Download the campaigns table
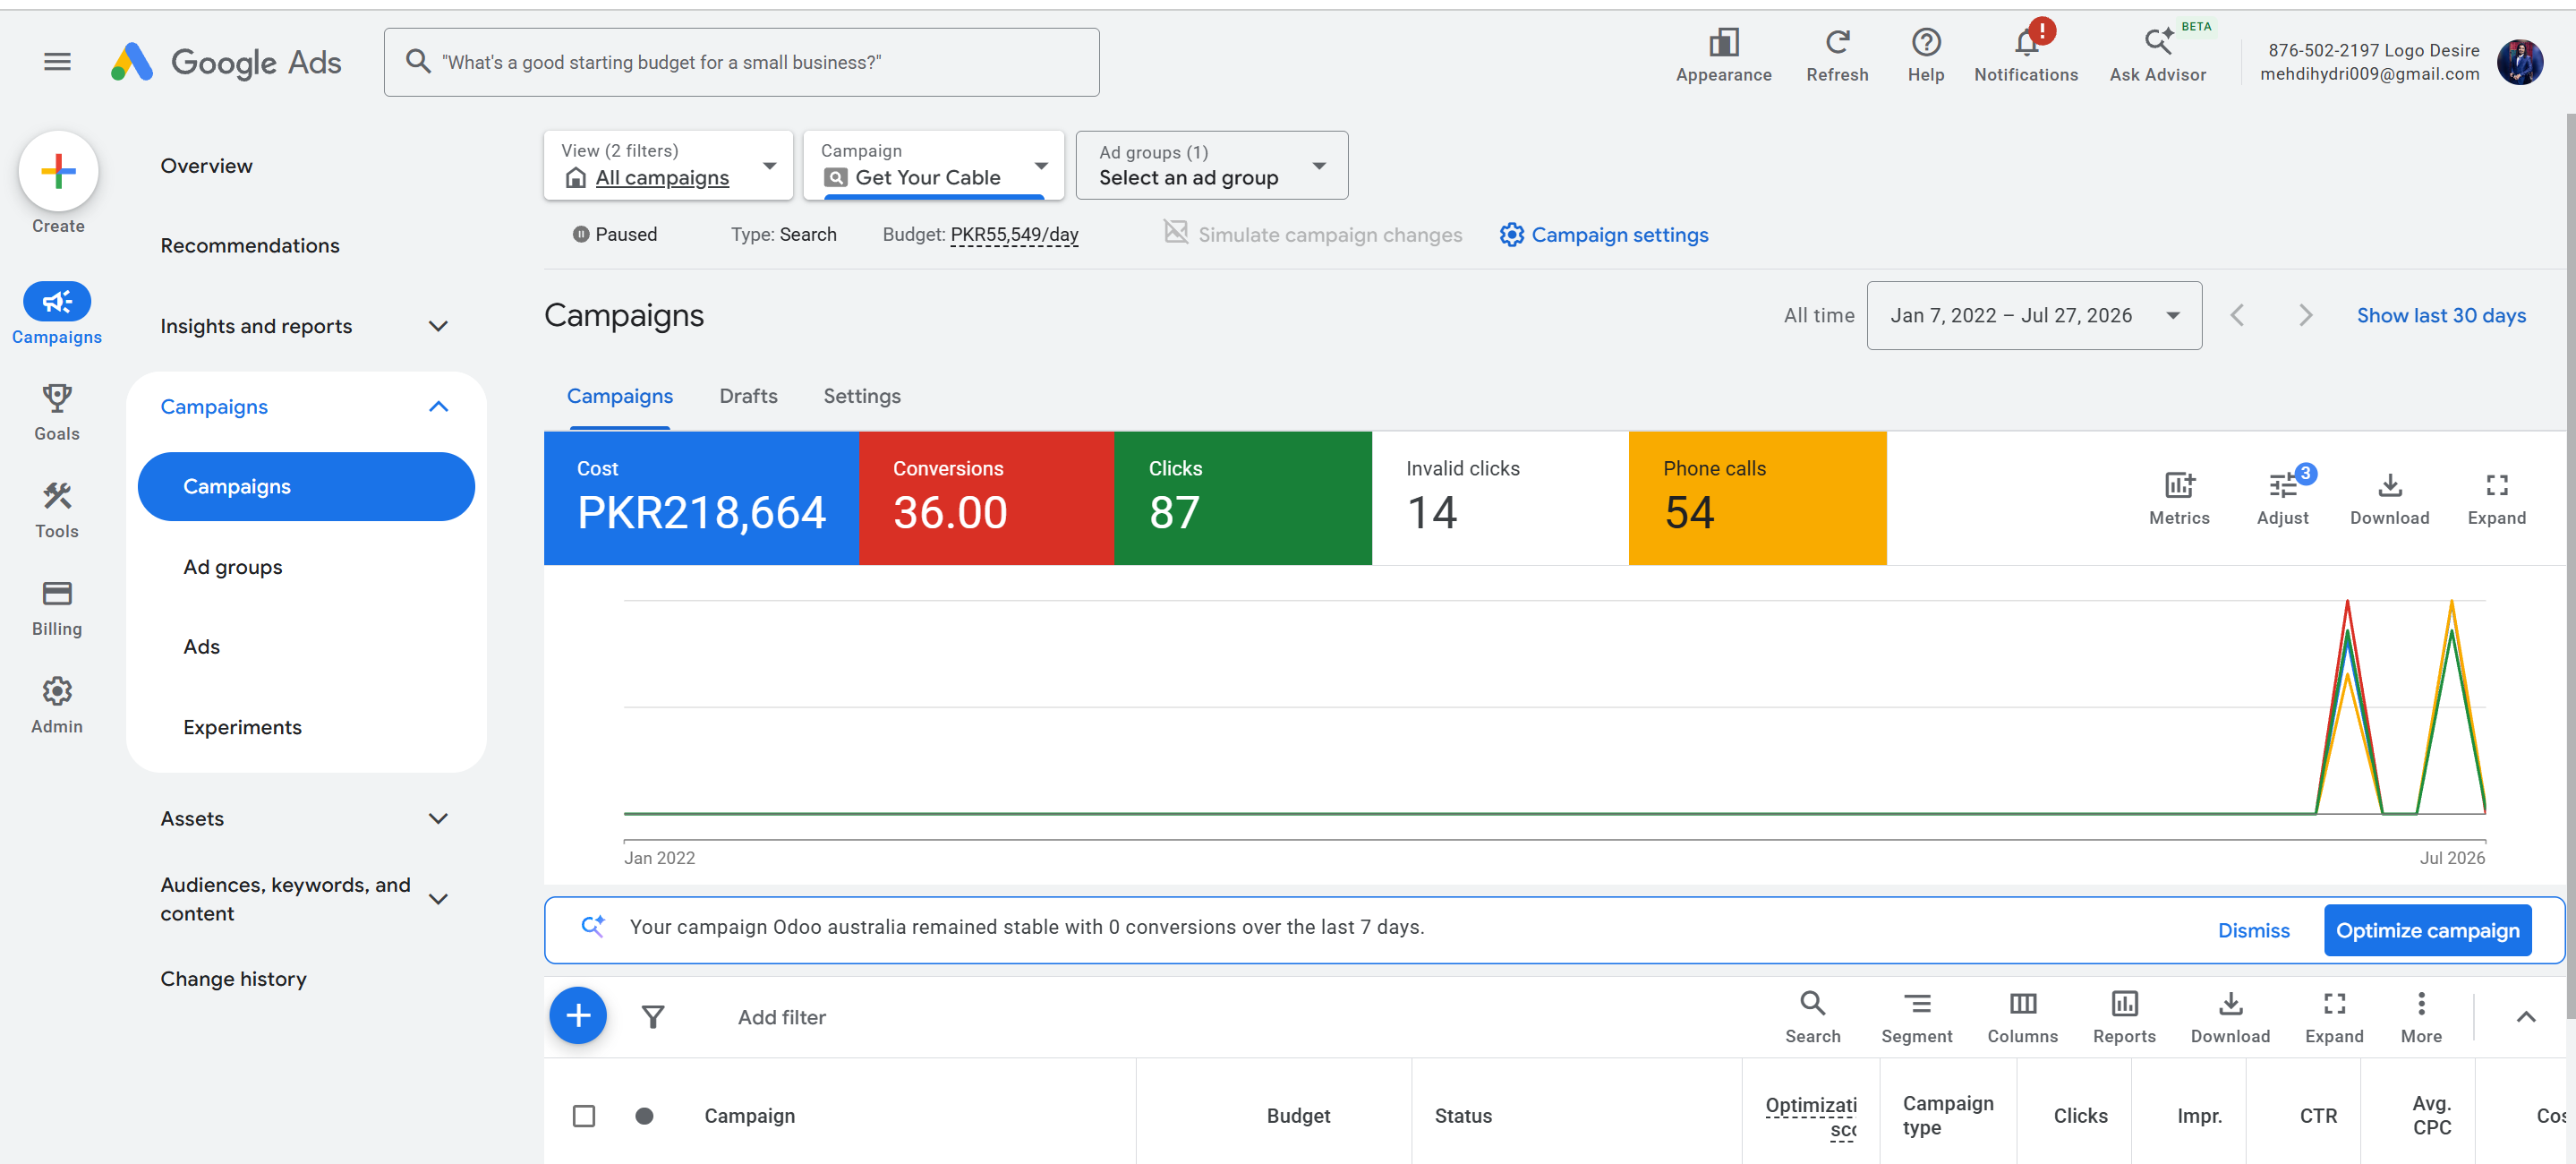Viewport: 2576px width, 1164px height. [x=2230, y=1017]
